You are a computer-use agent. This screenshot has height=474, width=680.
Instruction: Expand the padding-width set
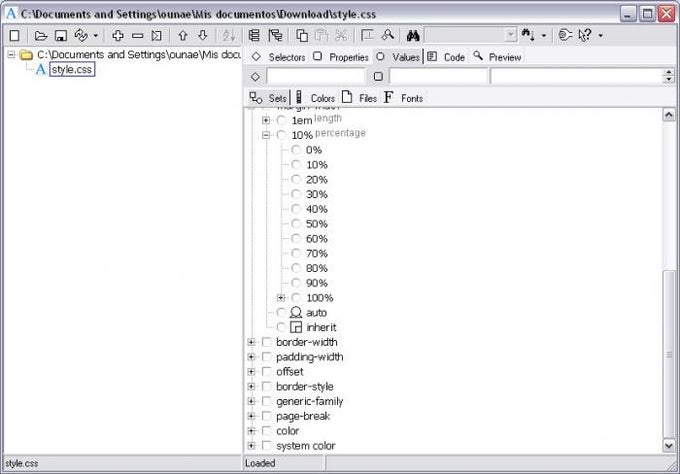251,357
